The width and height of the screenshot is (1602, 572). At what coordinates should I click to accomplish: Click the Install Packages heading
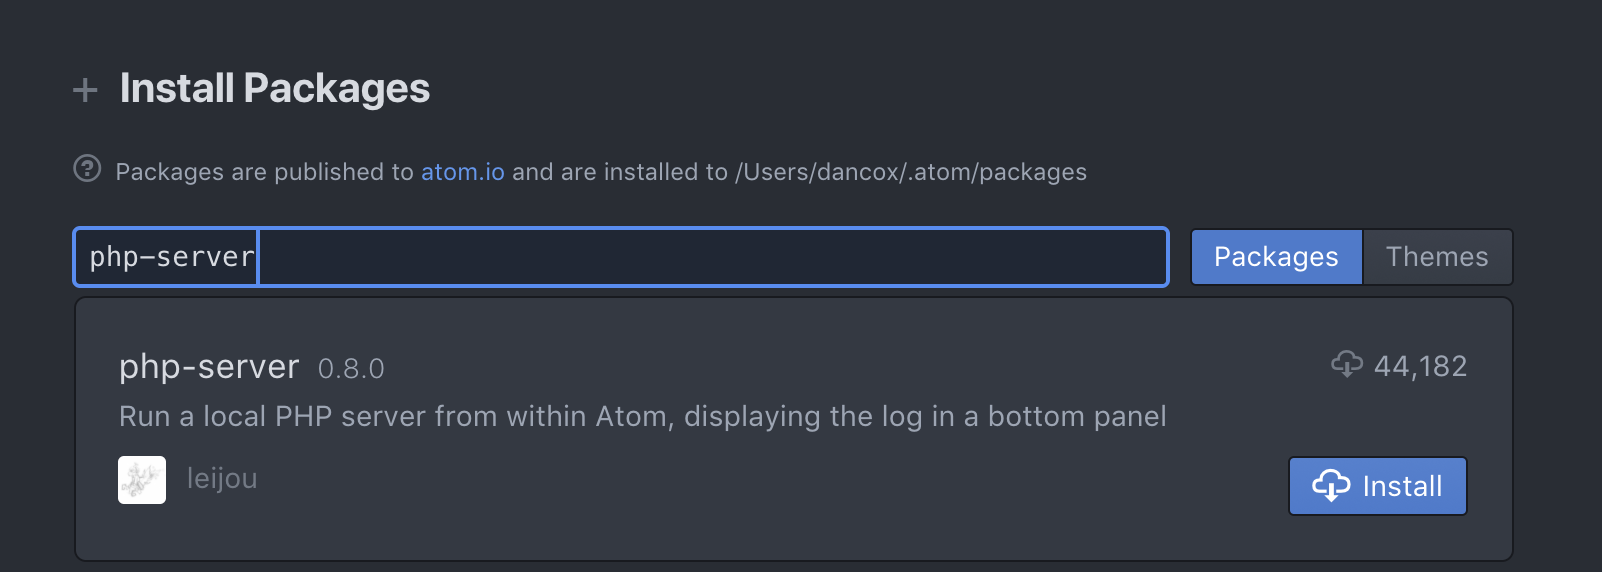point(275,88)
